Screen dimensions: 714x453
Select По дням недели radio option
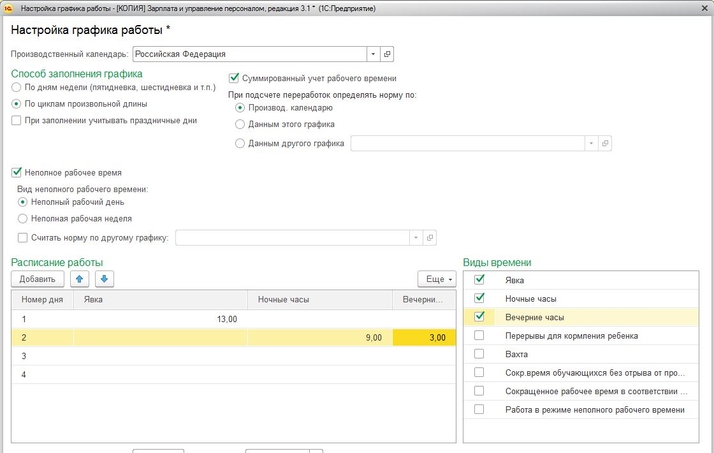coord(16,88)
